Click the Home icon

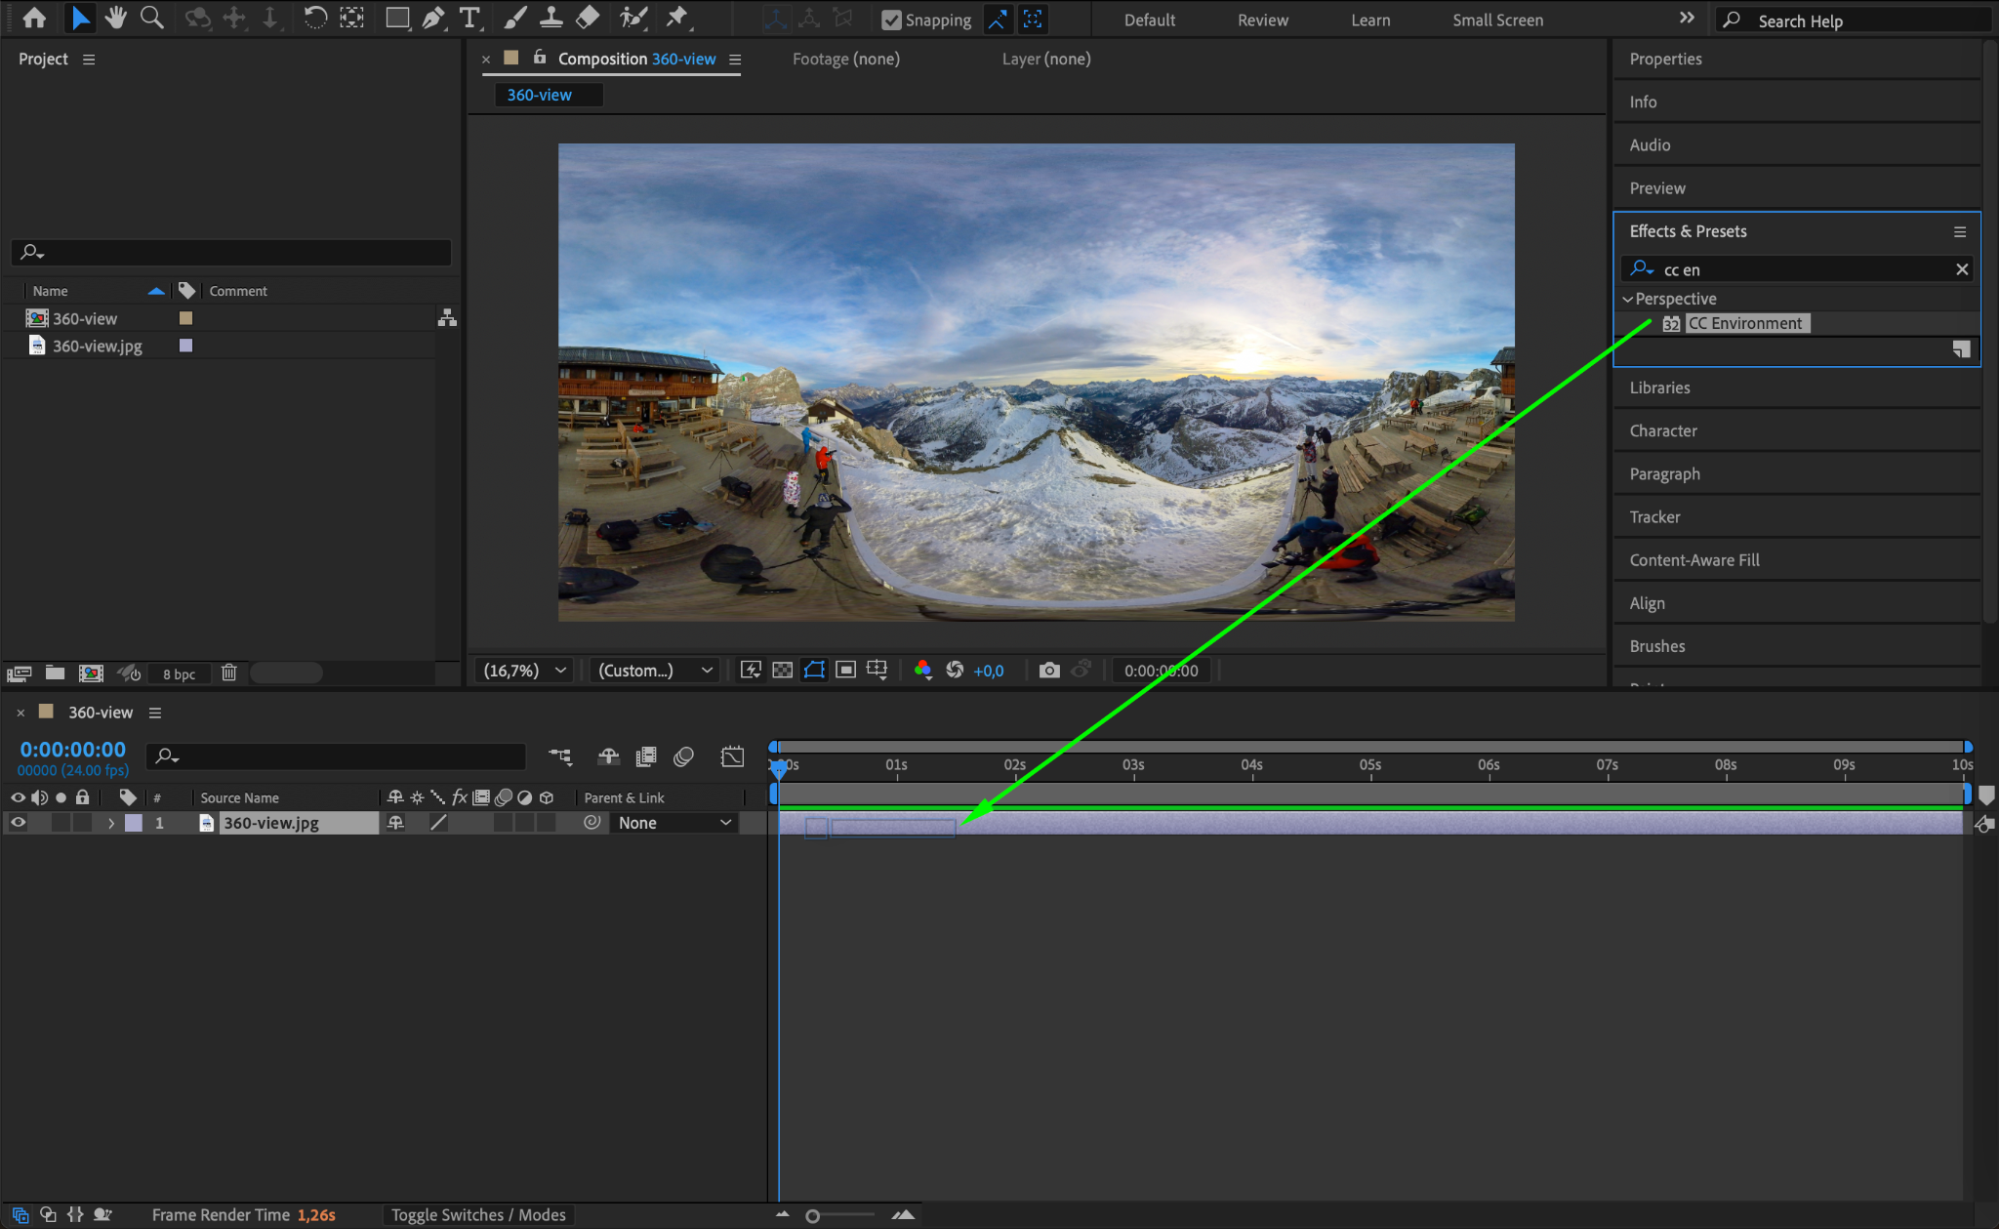[34, 17]
